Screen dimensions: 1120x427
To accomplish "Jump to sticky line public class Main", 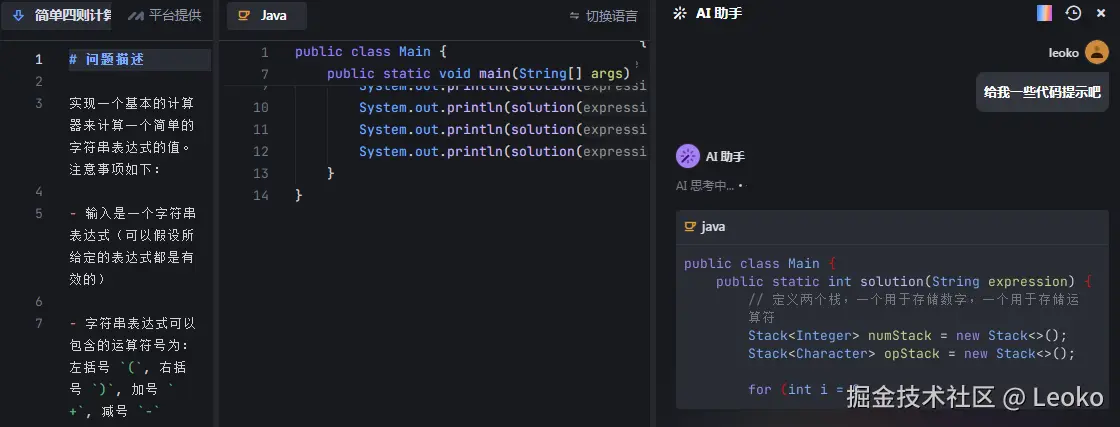I will pos(371,52).
